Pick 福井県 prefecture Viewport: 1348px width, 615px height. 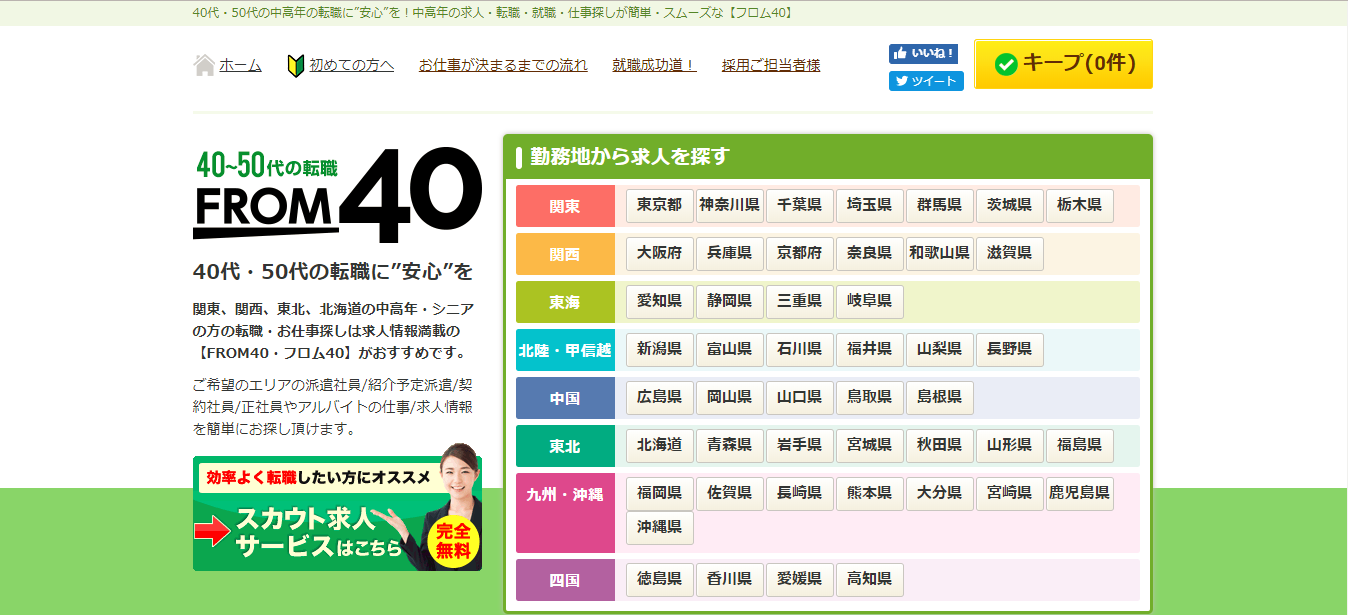[x=870, y=349]
